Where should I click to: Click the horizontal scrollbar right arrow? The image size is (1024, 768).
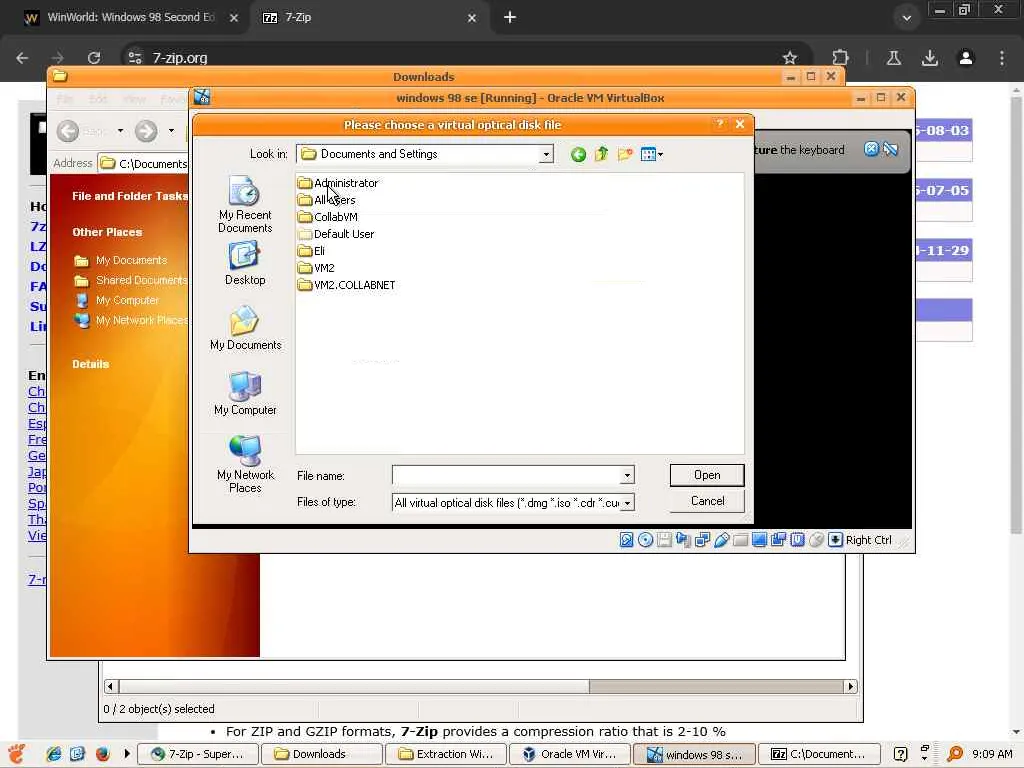(850, 686)
